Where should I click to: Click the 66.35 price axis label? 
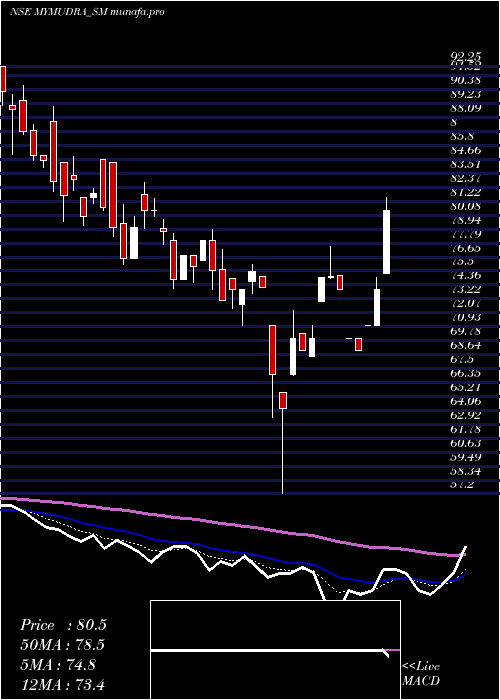(x=465, y=373)
